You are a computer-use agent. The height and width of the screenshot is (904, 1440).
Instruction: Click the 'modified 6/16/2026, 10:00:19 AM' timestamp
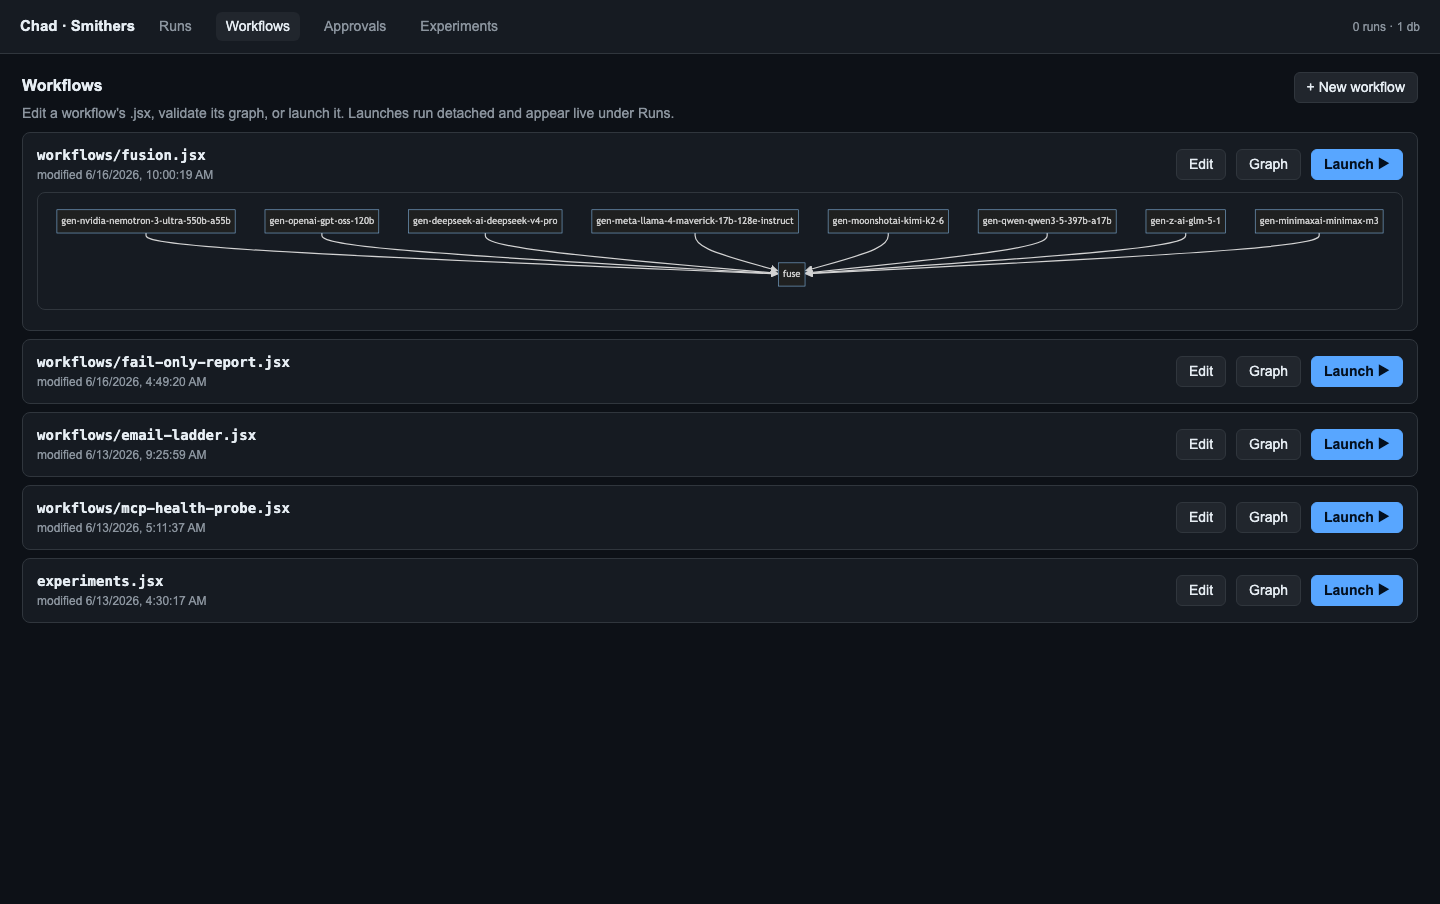125,175
